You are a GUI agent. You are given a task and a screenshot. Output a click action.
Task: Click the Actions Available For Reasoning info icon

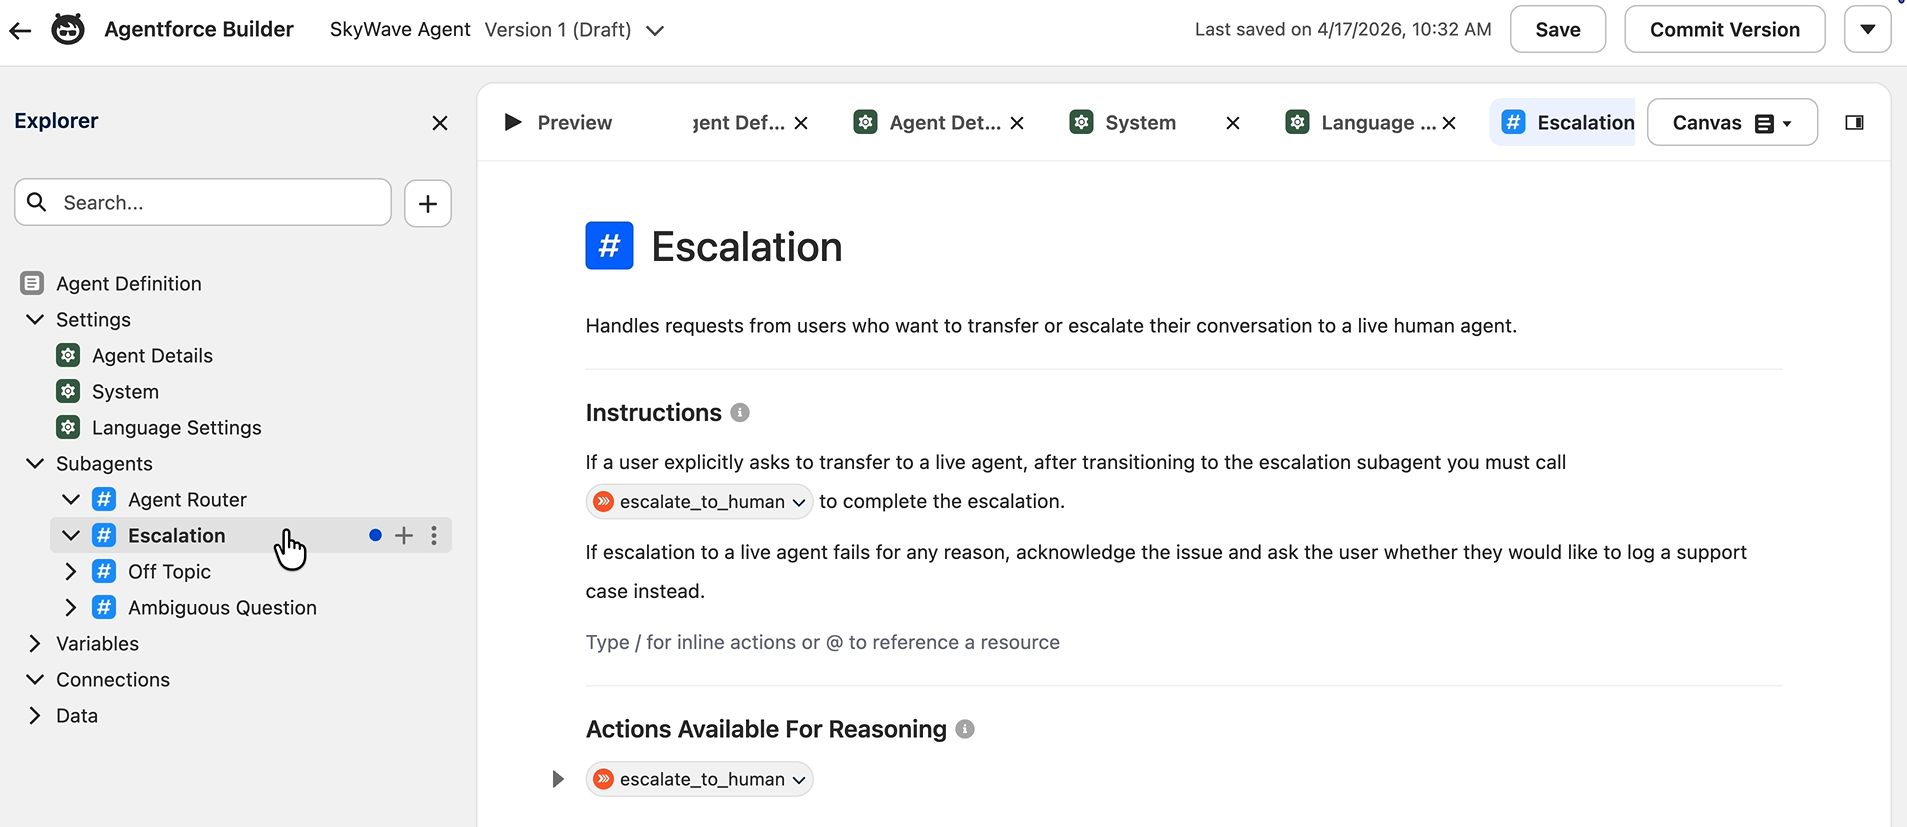pyautogui.click(x=965, y=729)
